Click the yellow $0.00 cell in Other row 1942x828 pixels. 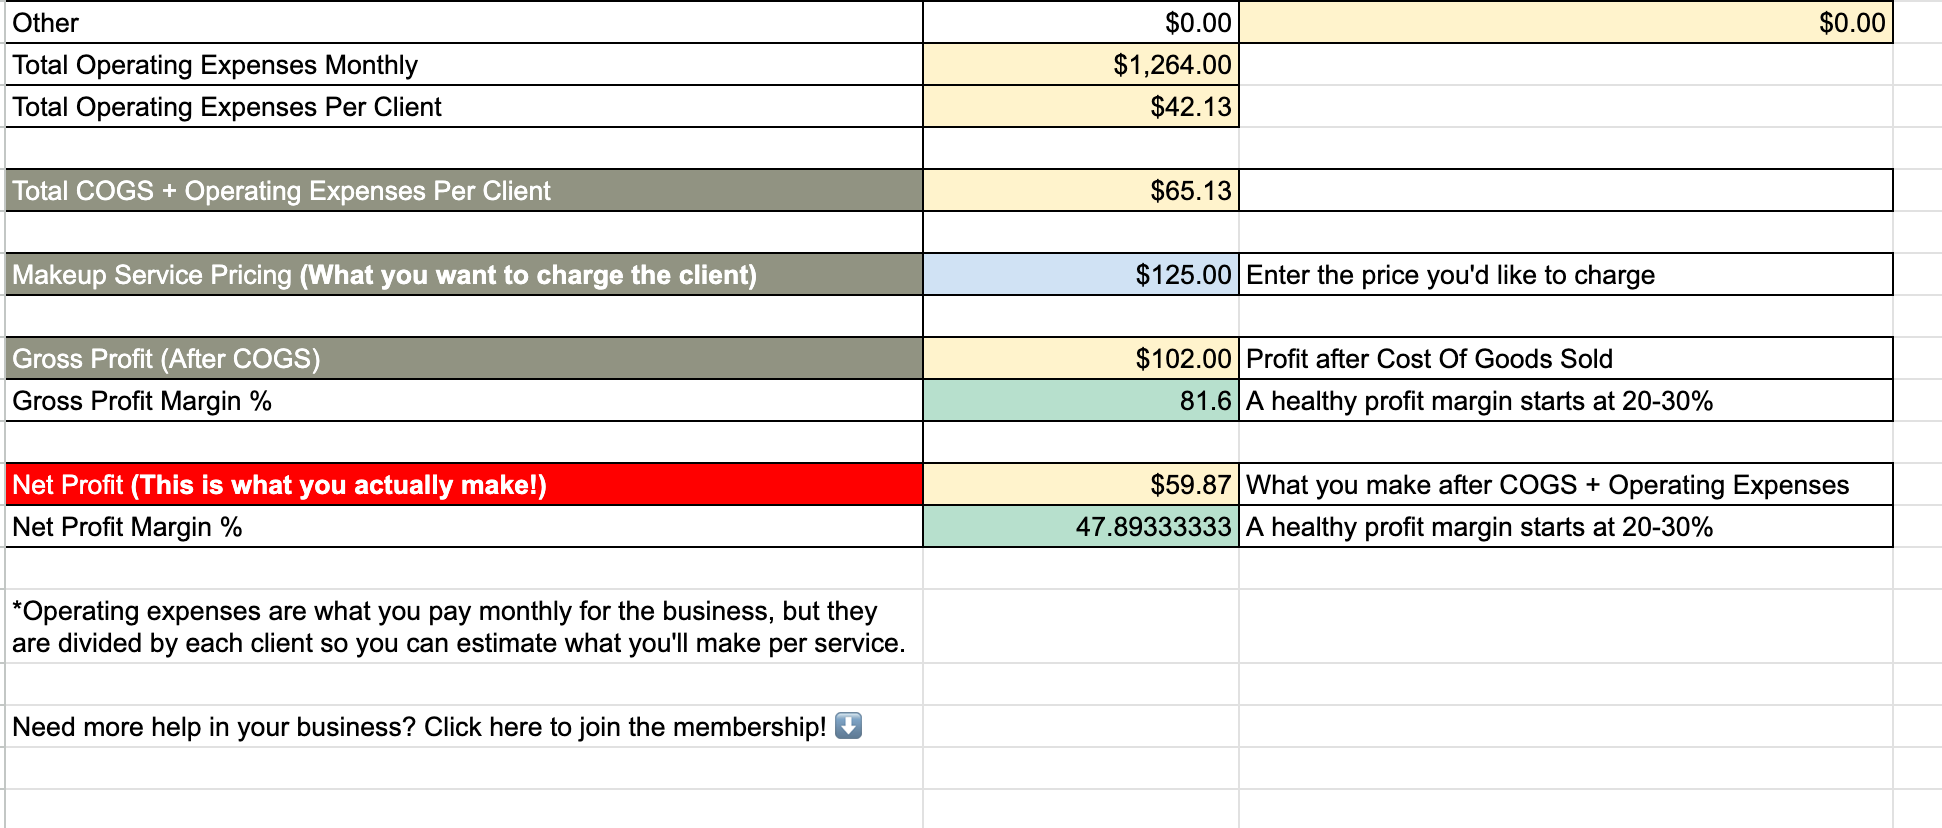tap(1565, 23)
